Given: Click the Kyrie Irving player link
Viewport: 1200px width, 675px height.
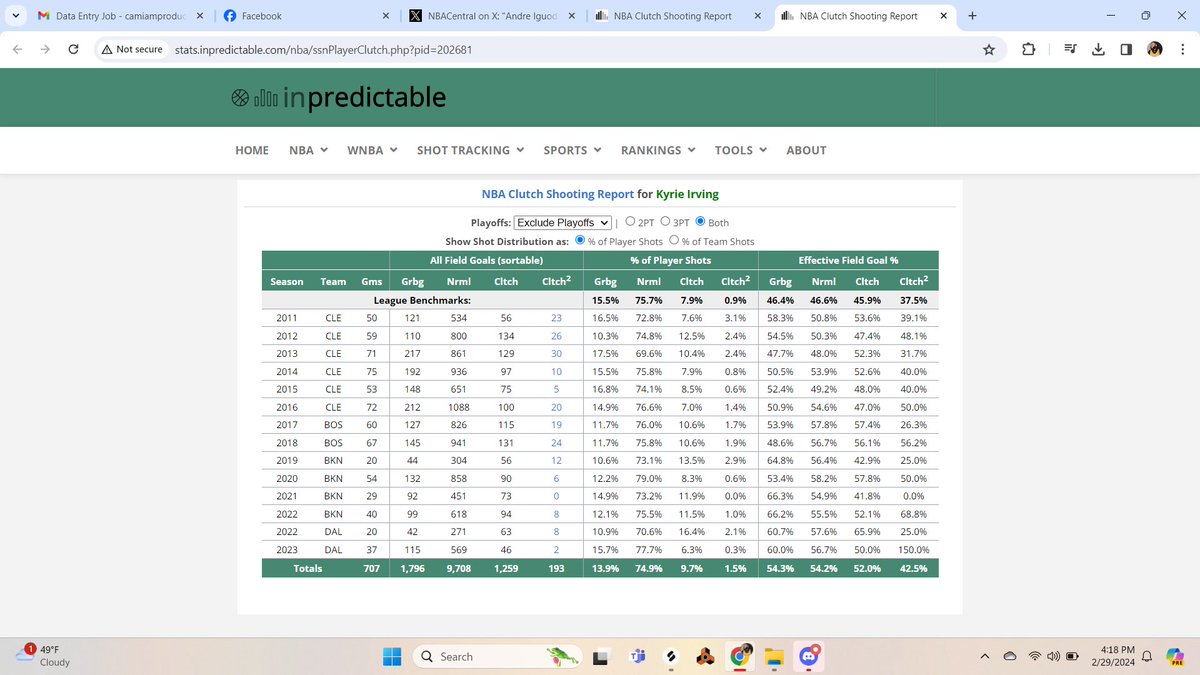Looking at the screenshot, I should click(x=687, y=194).
